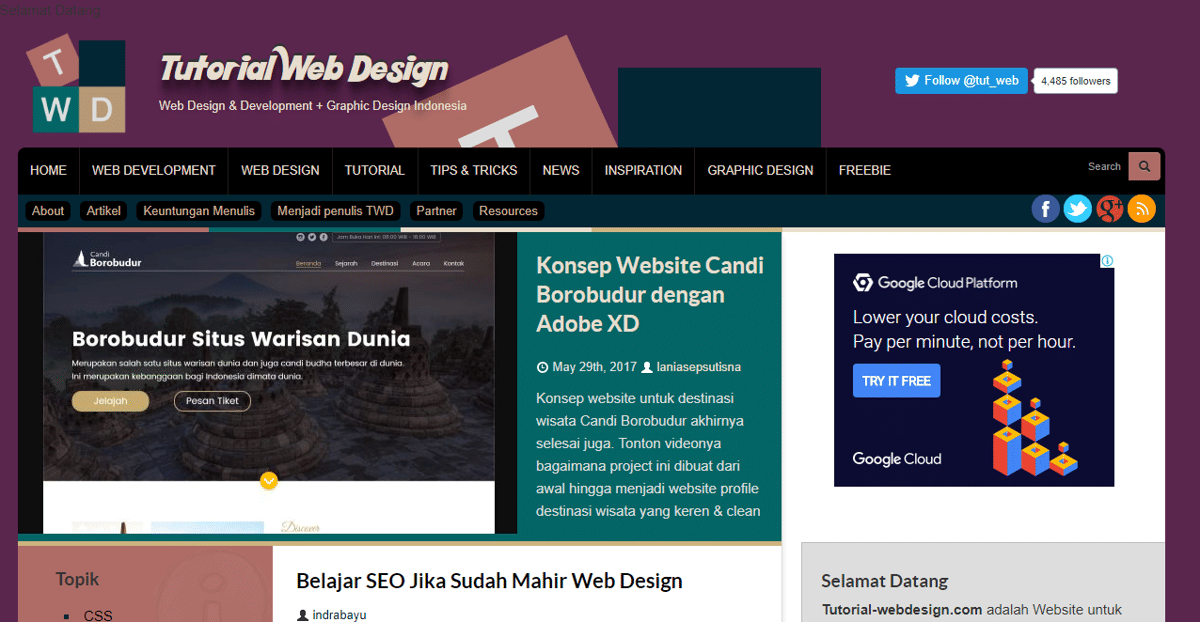
Task: Click the TRY IT FREE button in the ad
Action: [896, 380]
